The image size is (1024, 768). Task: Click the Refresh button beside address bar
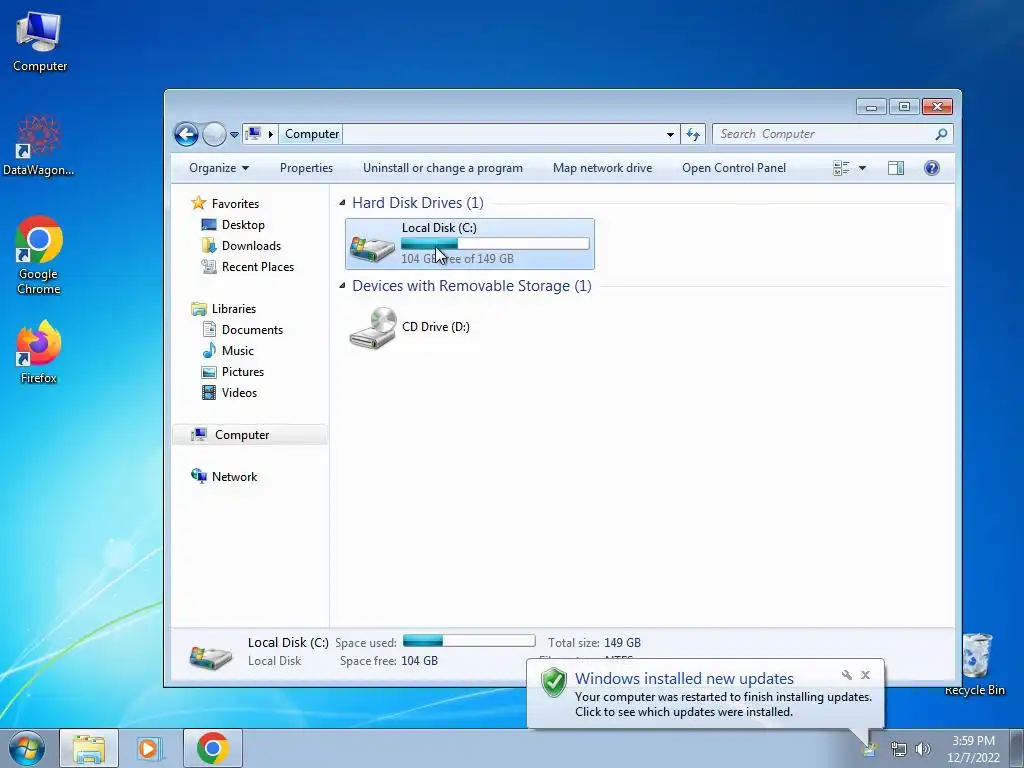(x=693, y=135)
